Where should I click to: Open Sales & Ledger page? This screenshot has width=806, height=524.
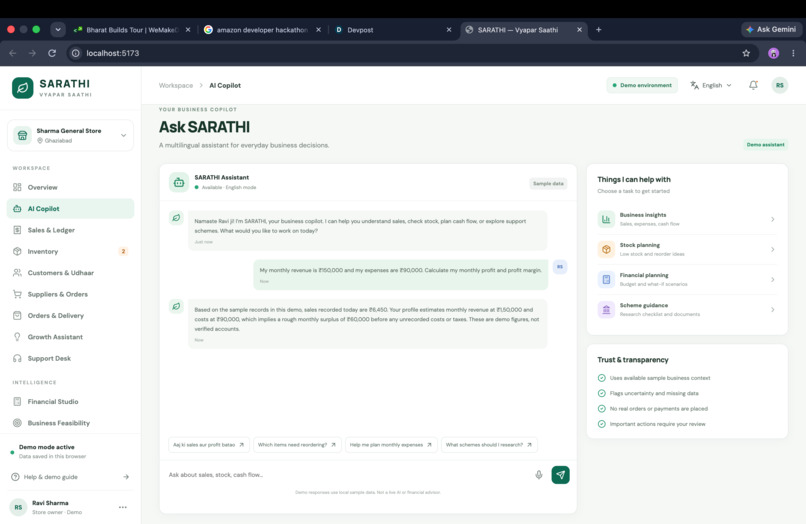pyautogui.click(x=70, y=230)
